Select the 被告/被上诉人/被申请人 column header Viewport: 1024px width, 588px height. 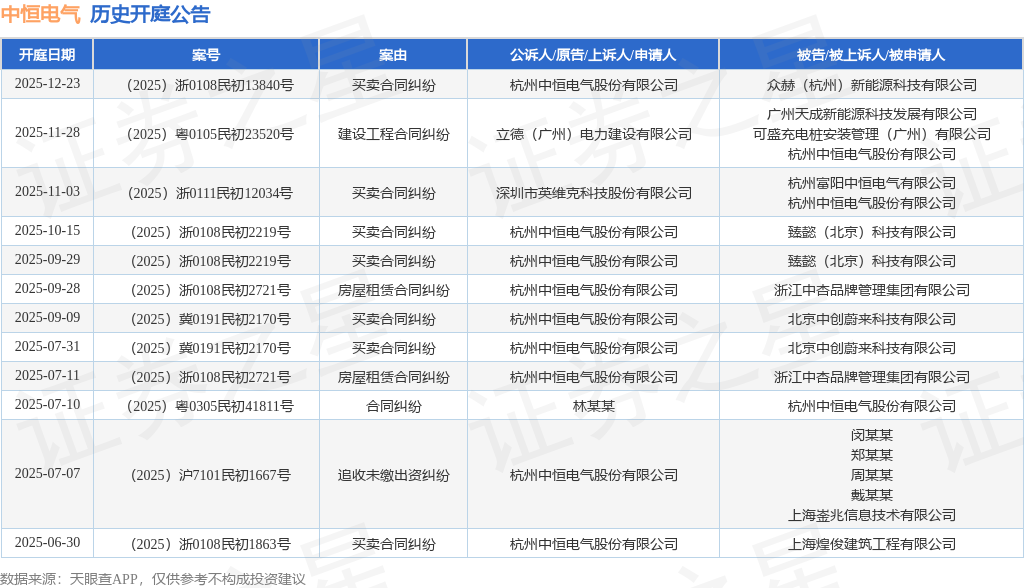(871, 55)
